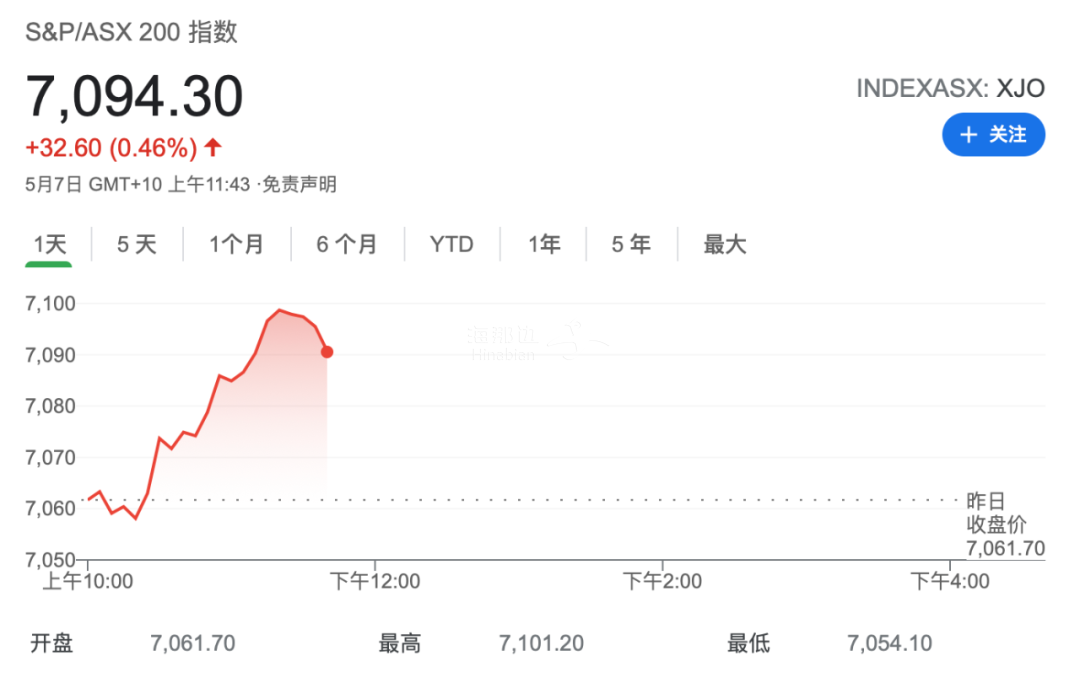Click the red dot at the chart line end
Screen dimensions: 1080x683
327,352
